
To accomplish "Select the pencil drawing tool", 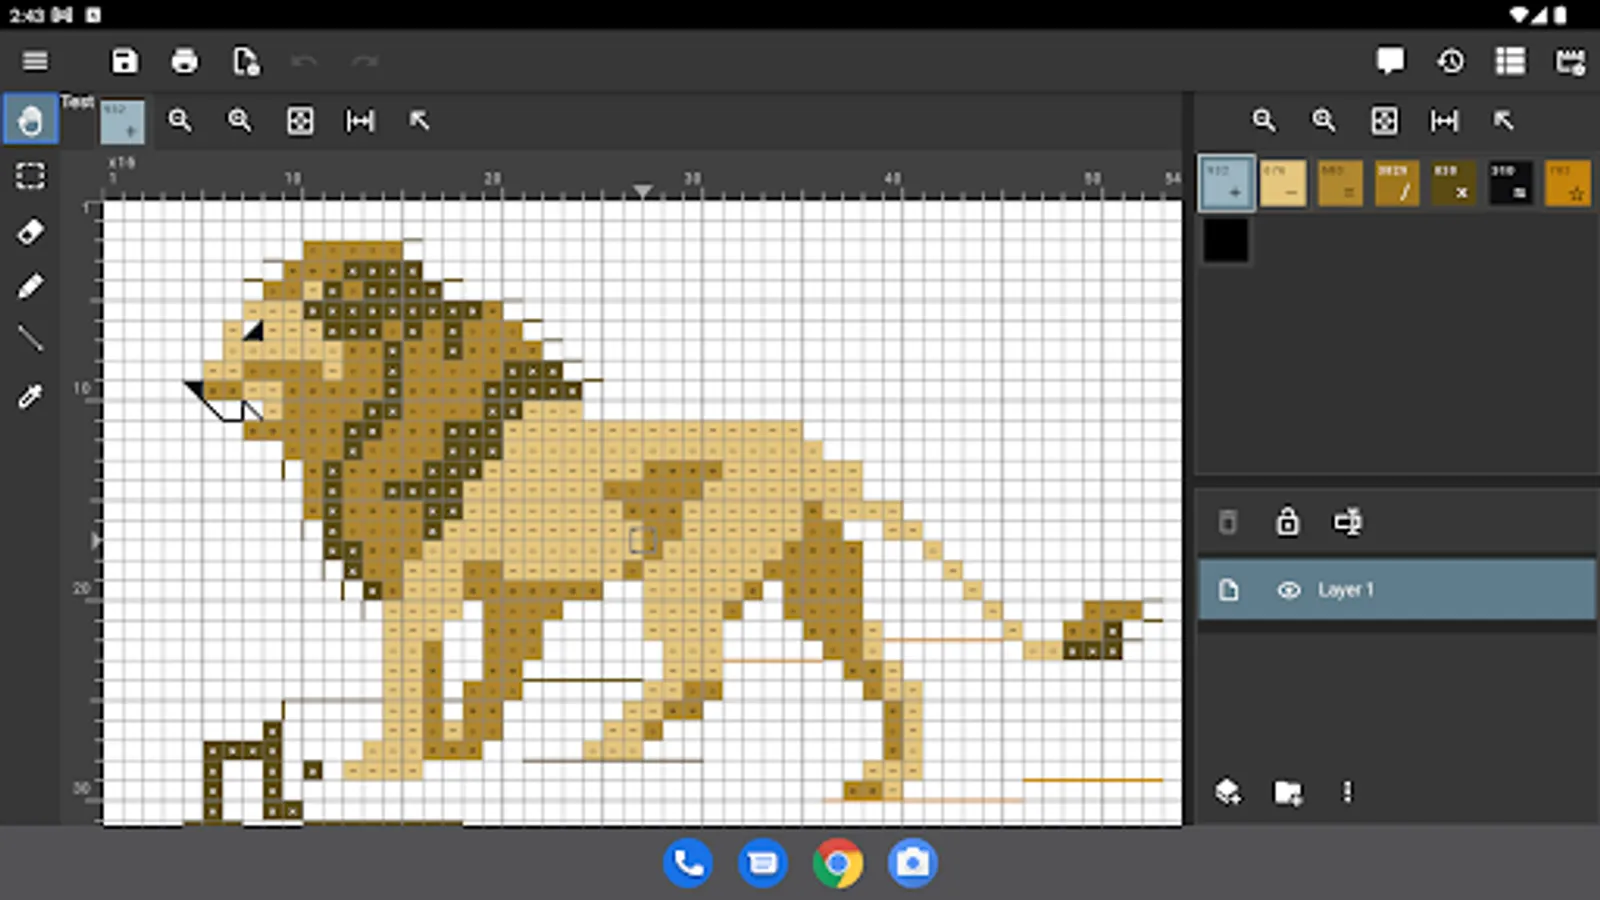I will (30, 287).
